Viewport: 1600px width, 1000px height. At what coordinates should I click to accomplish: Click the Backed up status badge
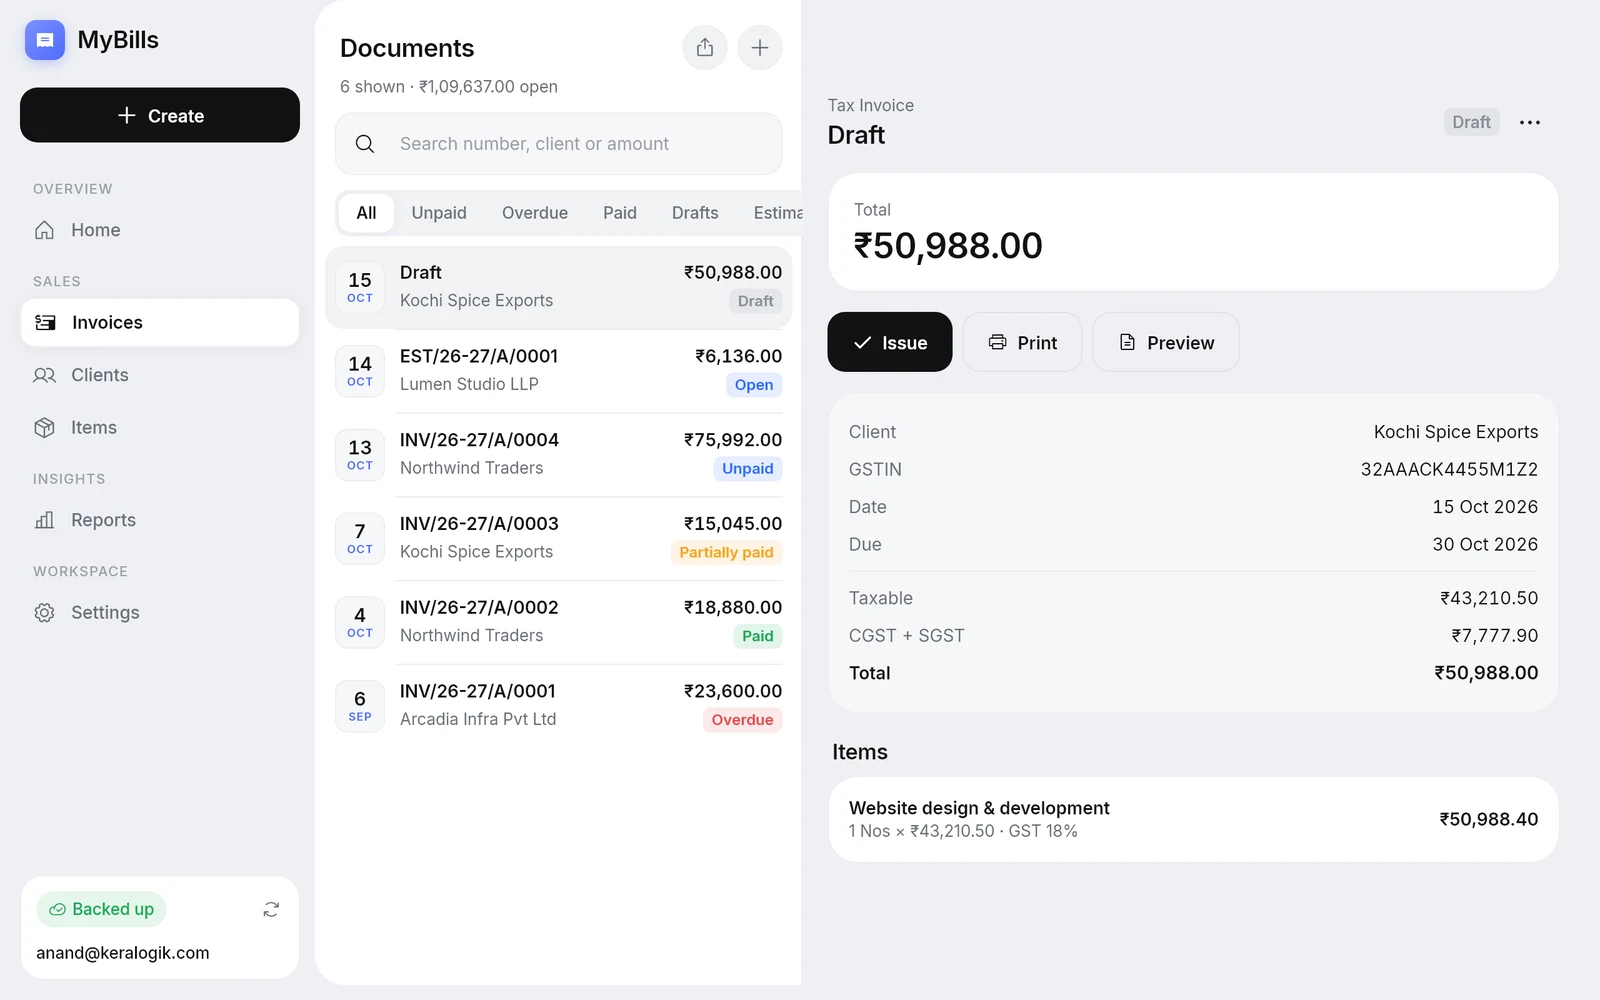tap(102, 909)
